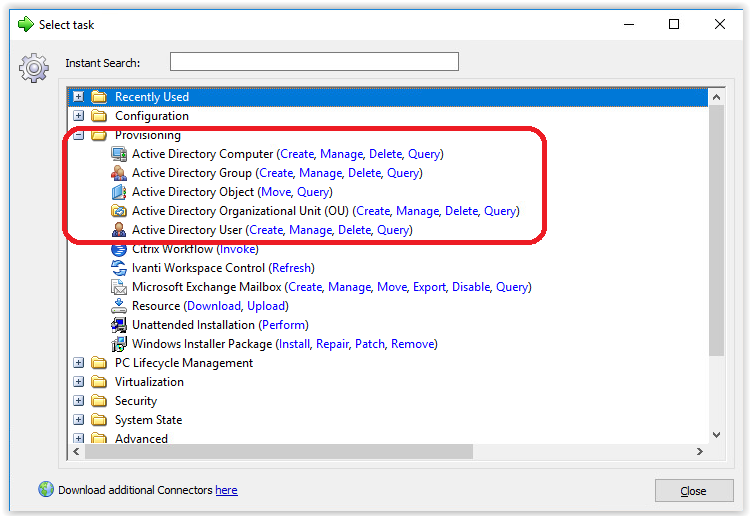Click the horizontal scrollbar thumb
750x516 pixels.
click(279, 451)
